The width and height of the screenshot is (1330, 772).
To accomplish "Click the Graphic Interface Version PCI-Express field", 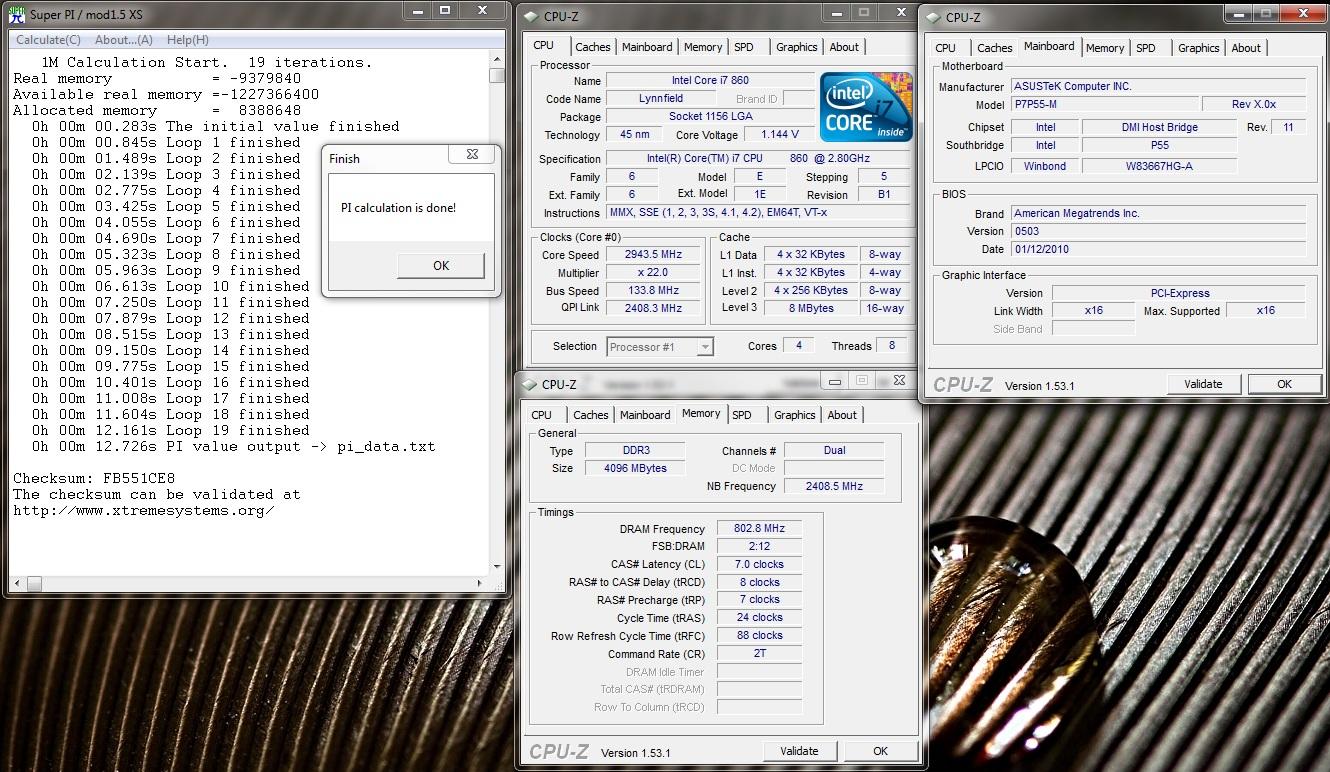I will [1178, 293].
